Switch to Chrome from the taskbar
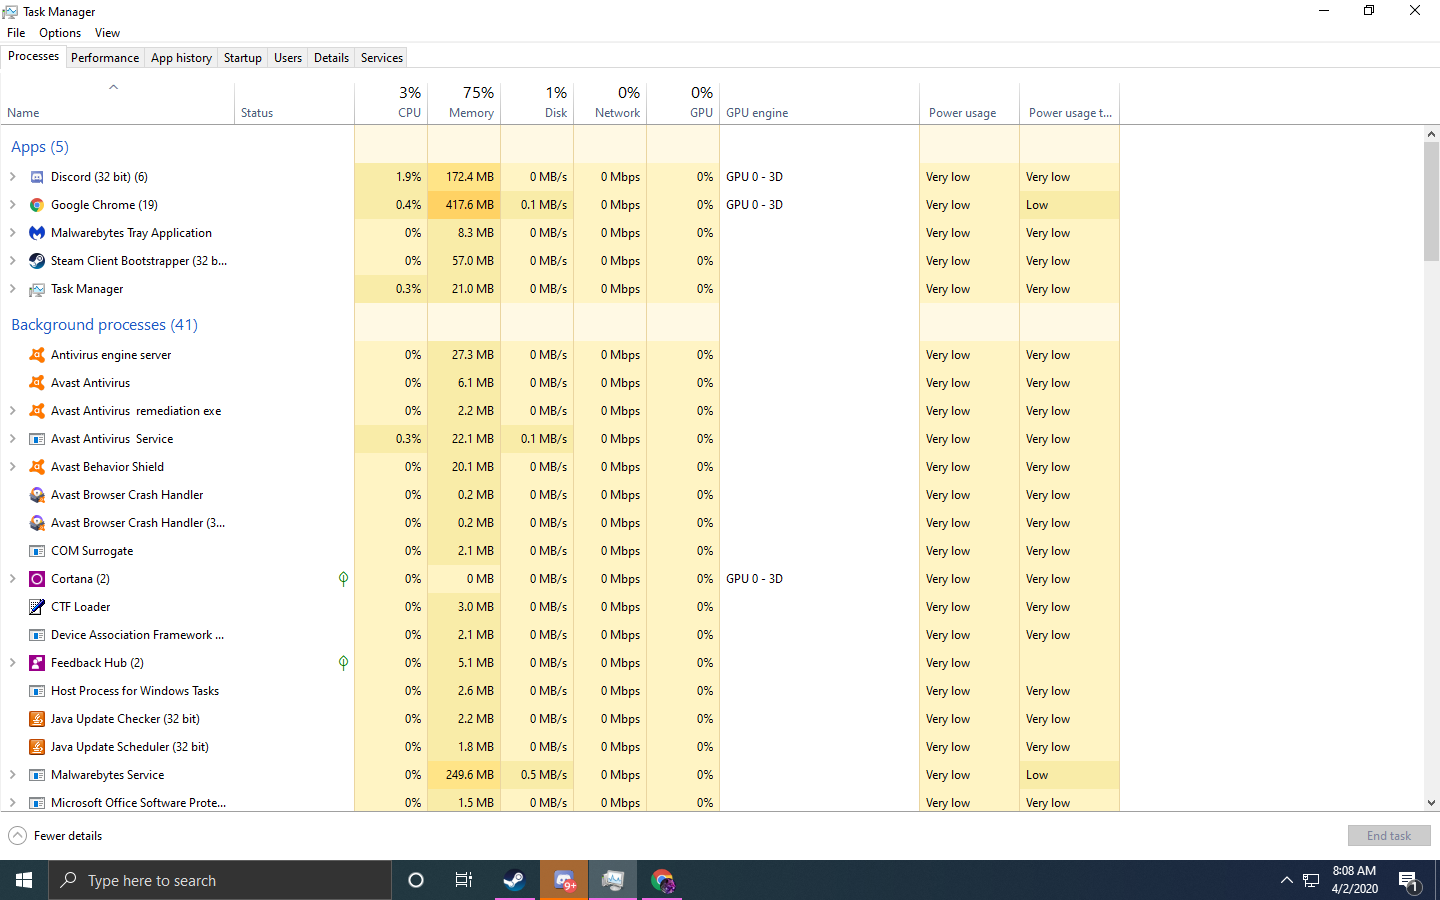Screen dimensions: 1440x900 coord(662,880)
